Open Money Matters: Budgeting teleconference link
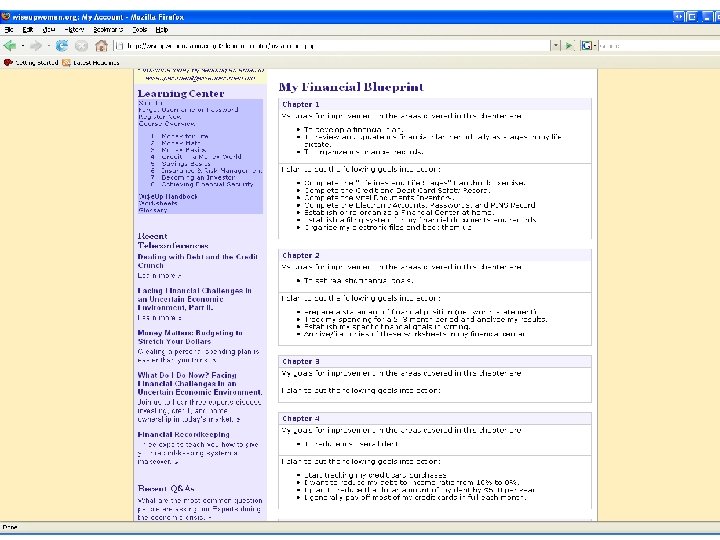This screenshot has width=720, height=540. [x=190, y=337]
